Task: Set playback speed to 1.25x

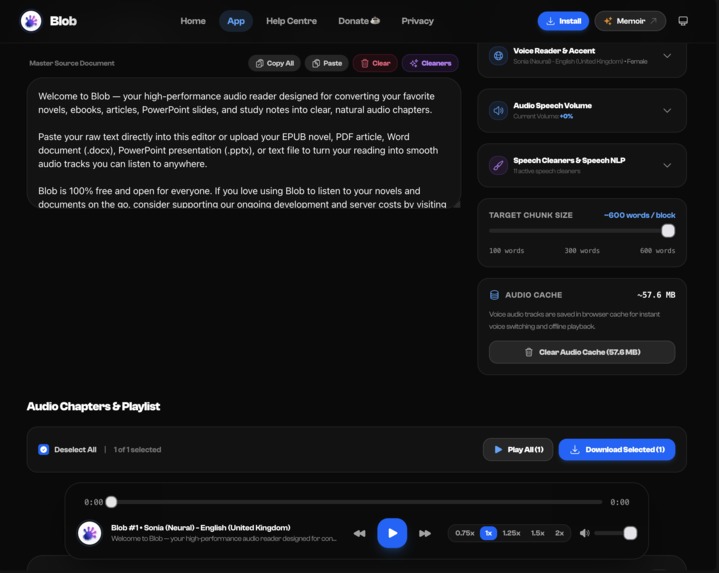Action: pos(511,533)
